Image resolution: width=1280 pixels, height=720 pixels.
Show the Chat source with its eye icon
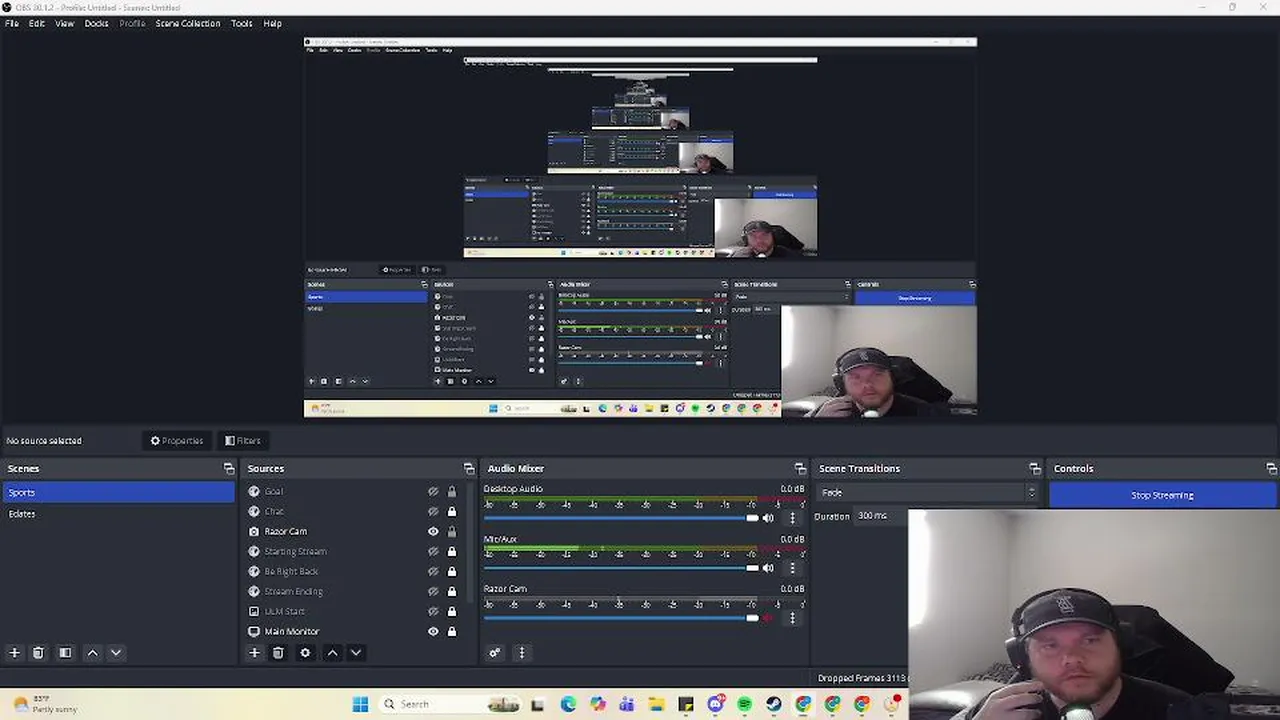pyautogui.click(x=433, y=511)
